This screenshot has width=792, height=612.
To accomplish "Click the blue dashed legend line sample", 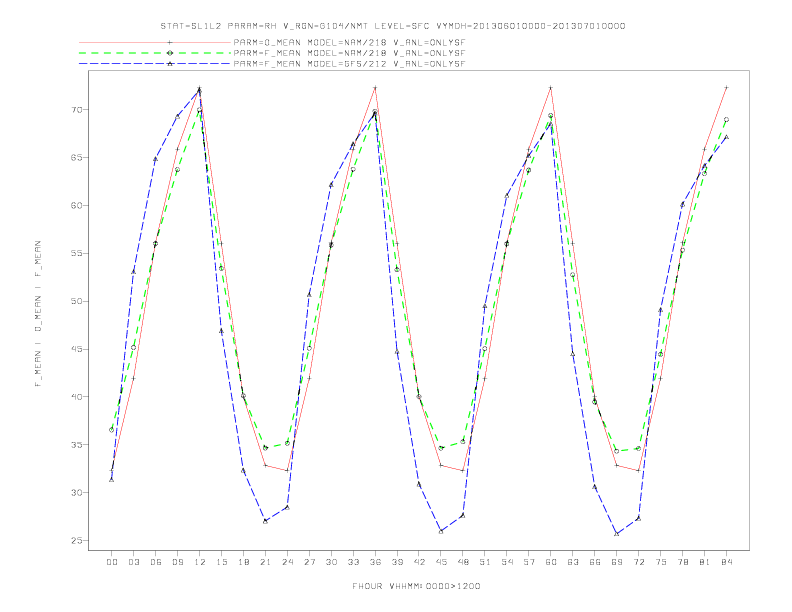I will click(155, 64).
